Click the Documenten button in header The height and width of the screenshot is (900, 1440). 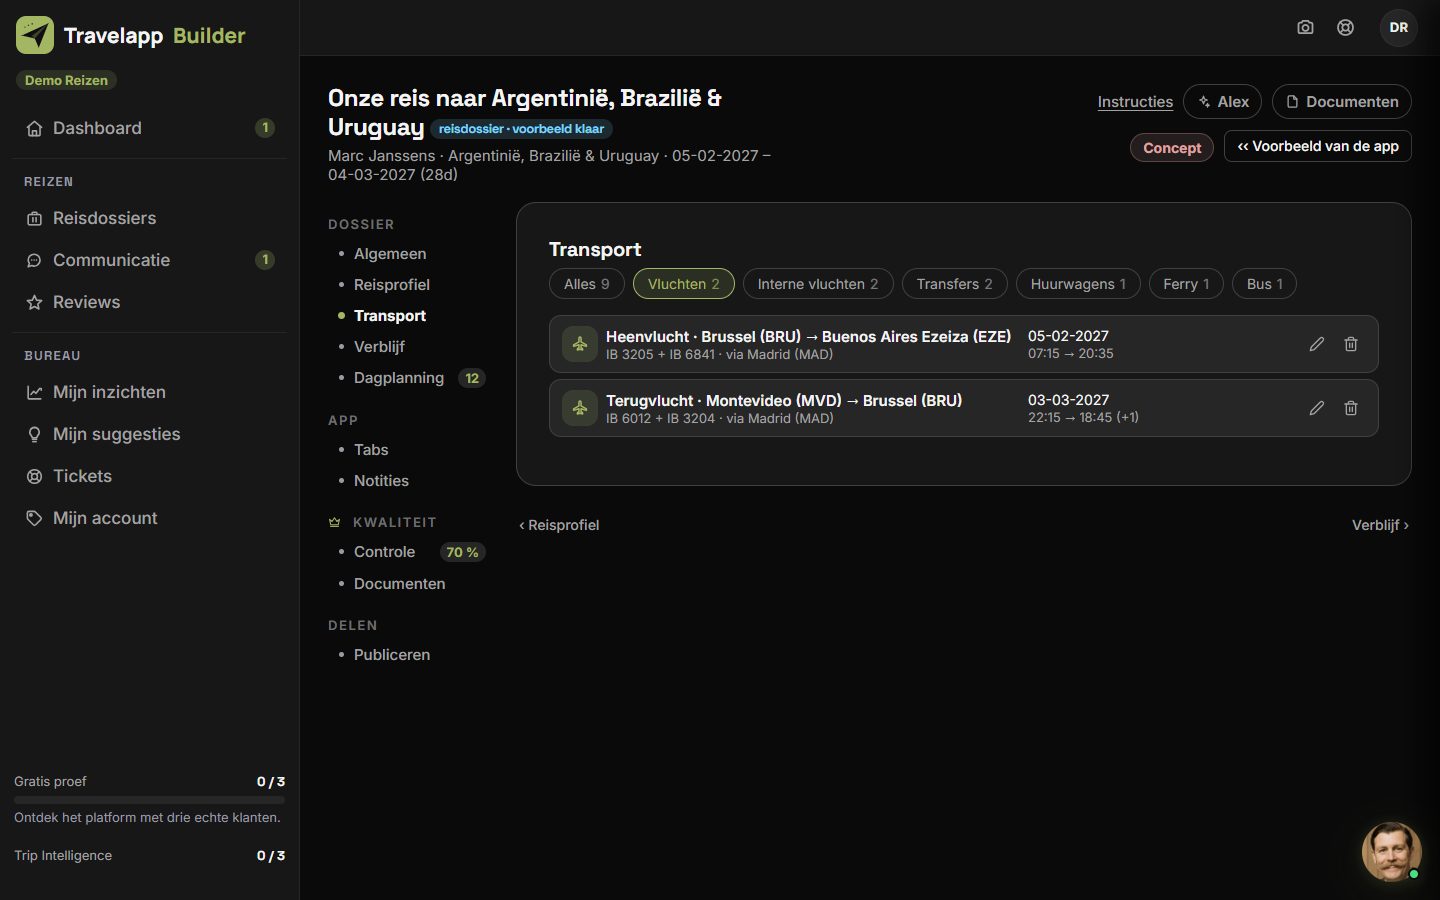pos(1342,102)
